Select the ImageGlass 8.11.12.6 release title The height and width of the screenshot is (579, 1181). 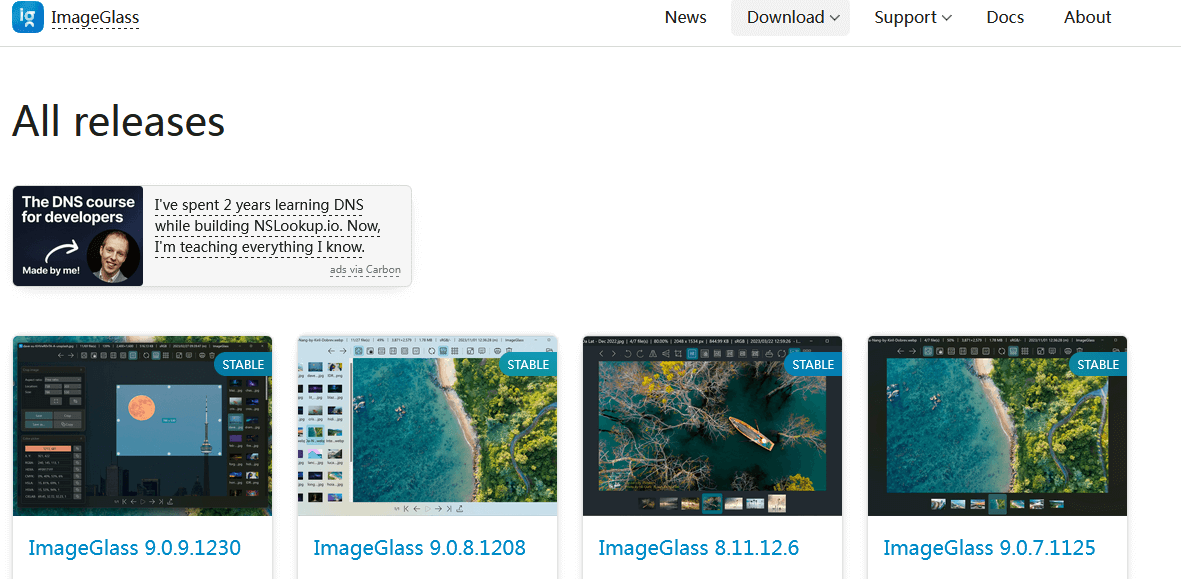[x=698, y=548]
